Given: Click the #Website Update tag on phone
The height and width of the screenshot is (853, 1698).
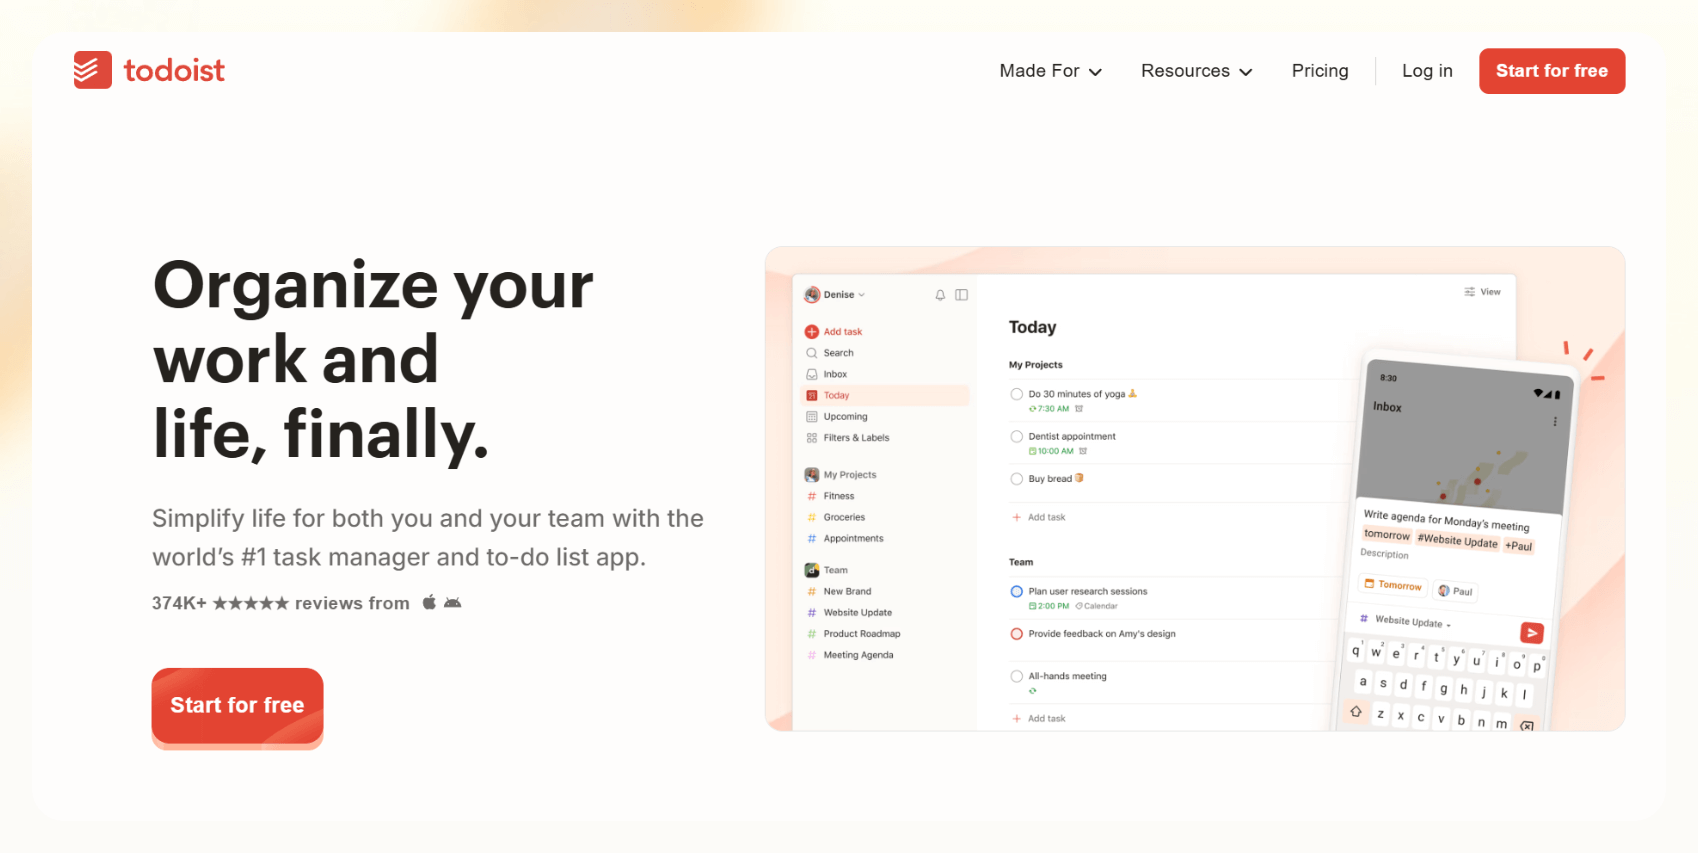Looking at the screenshot, I should pos(1457,540).
